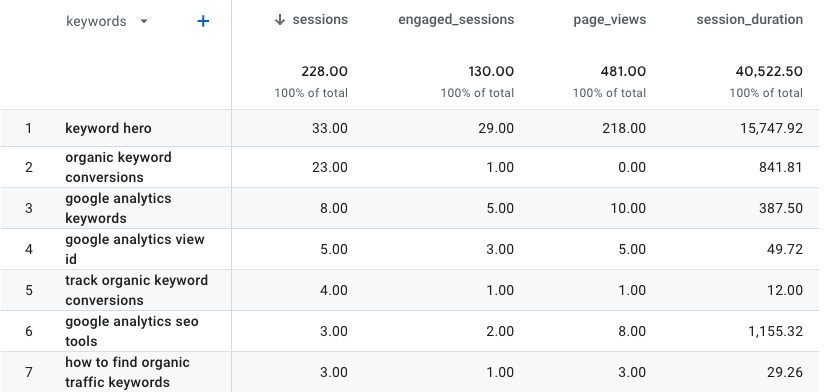The height and width of the screenshot is (392, 824).
Task: Select the 'keyword hero' row
Action: [410, 128]
